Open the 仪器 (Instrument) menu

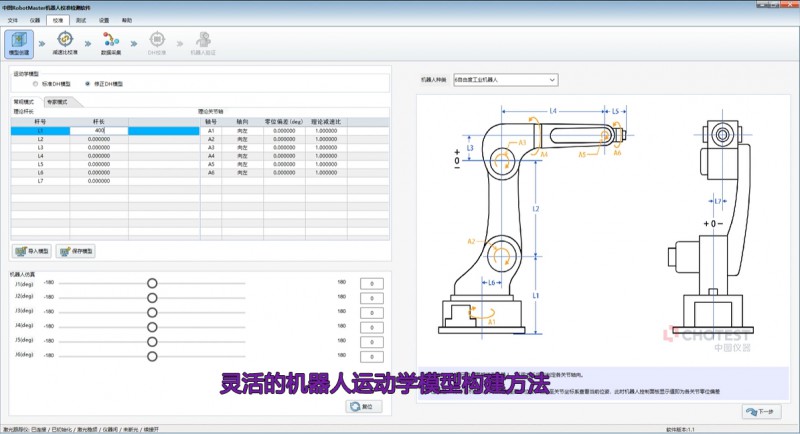35,19
